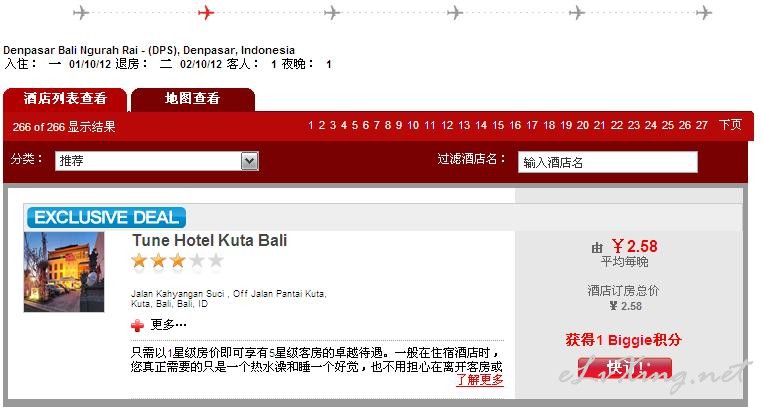The height and width of the screenshot is (407, 763).
Task: Click the red plus icon beside 更多
Action: coord(138,325)
